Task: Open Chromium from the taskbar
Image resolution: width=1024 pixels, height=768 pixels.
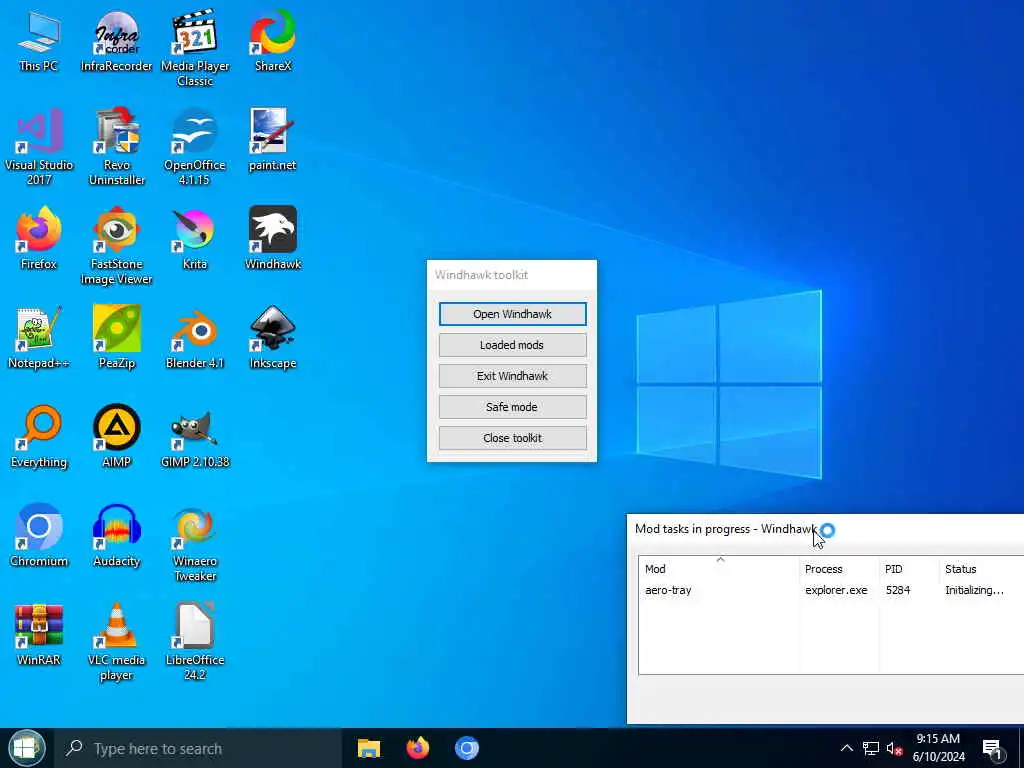Action: (467, 748)
